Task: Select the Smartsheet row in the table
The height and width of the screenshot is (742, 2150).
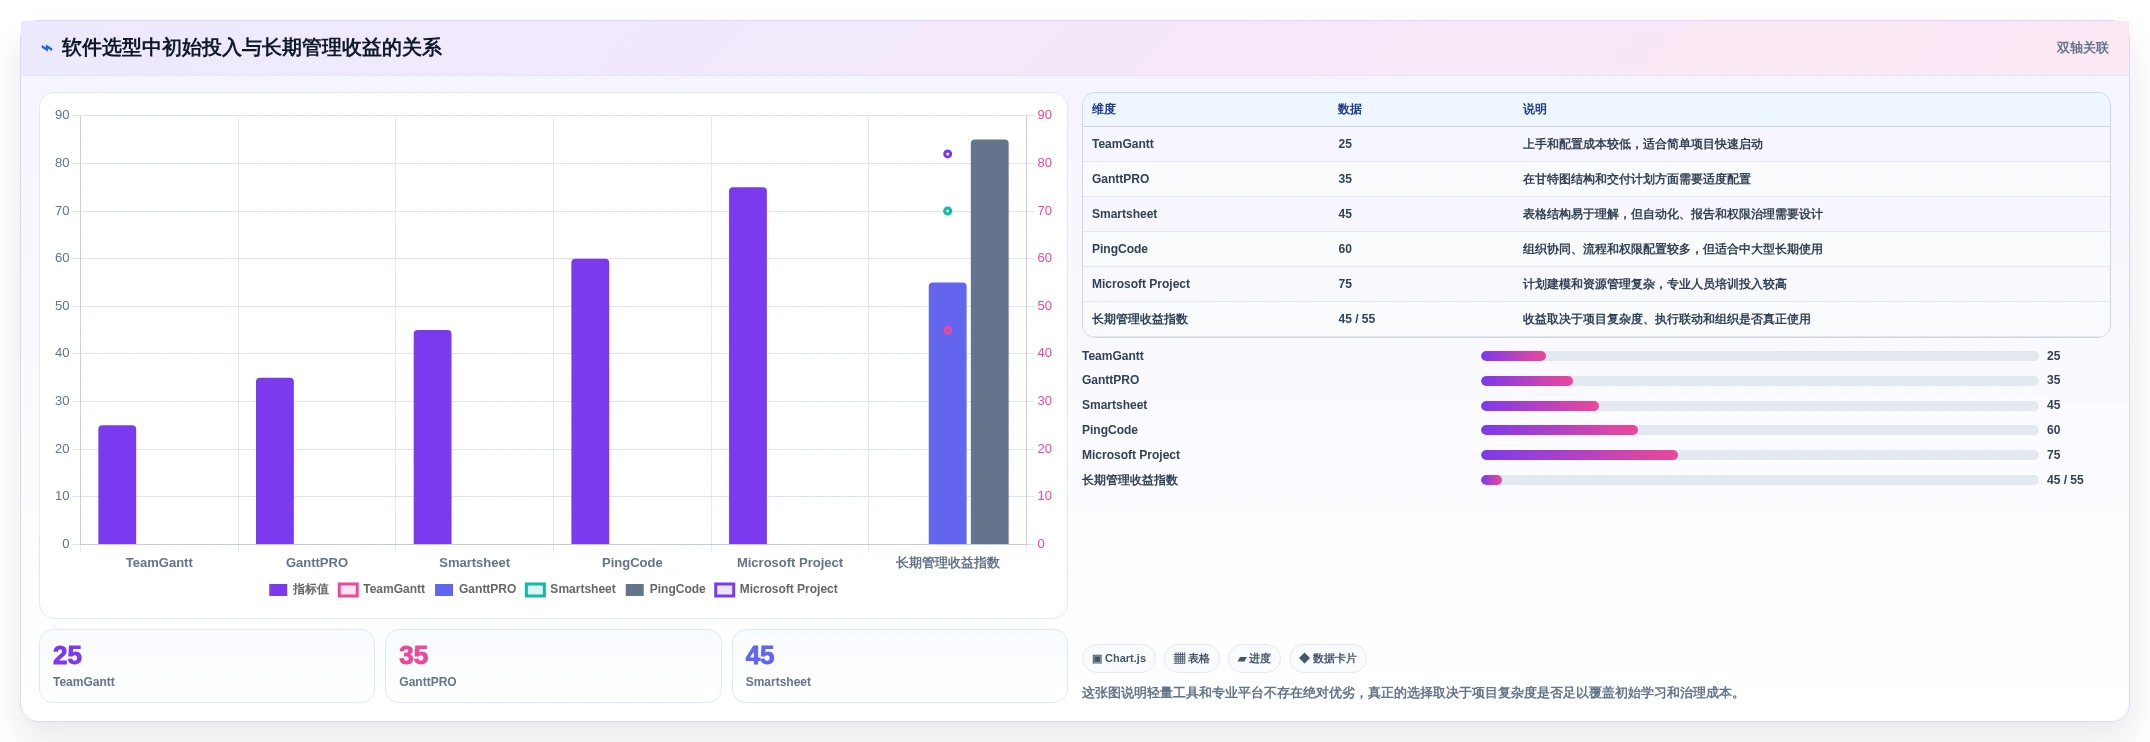Action: tap(1596, 214)
